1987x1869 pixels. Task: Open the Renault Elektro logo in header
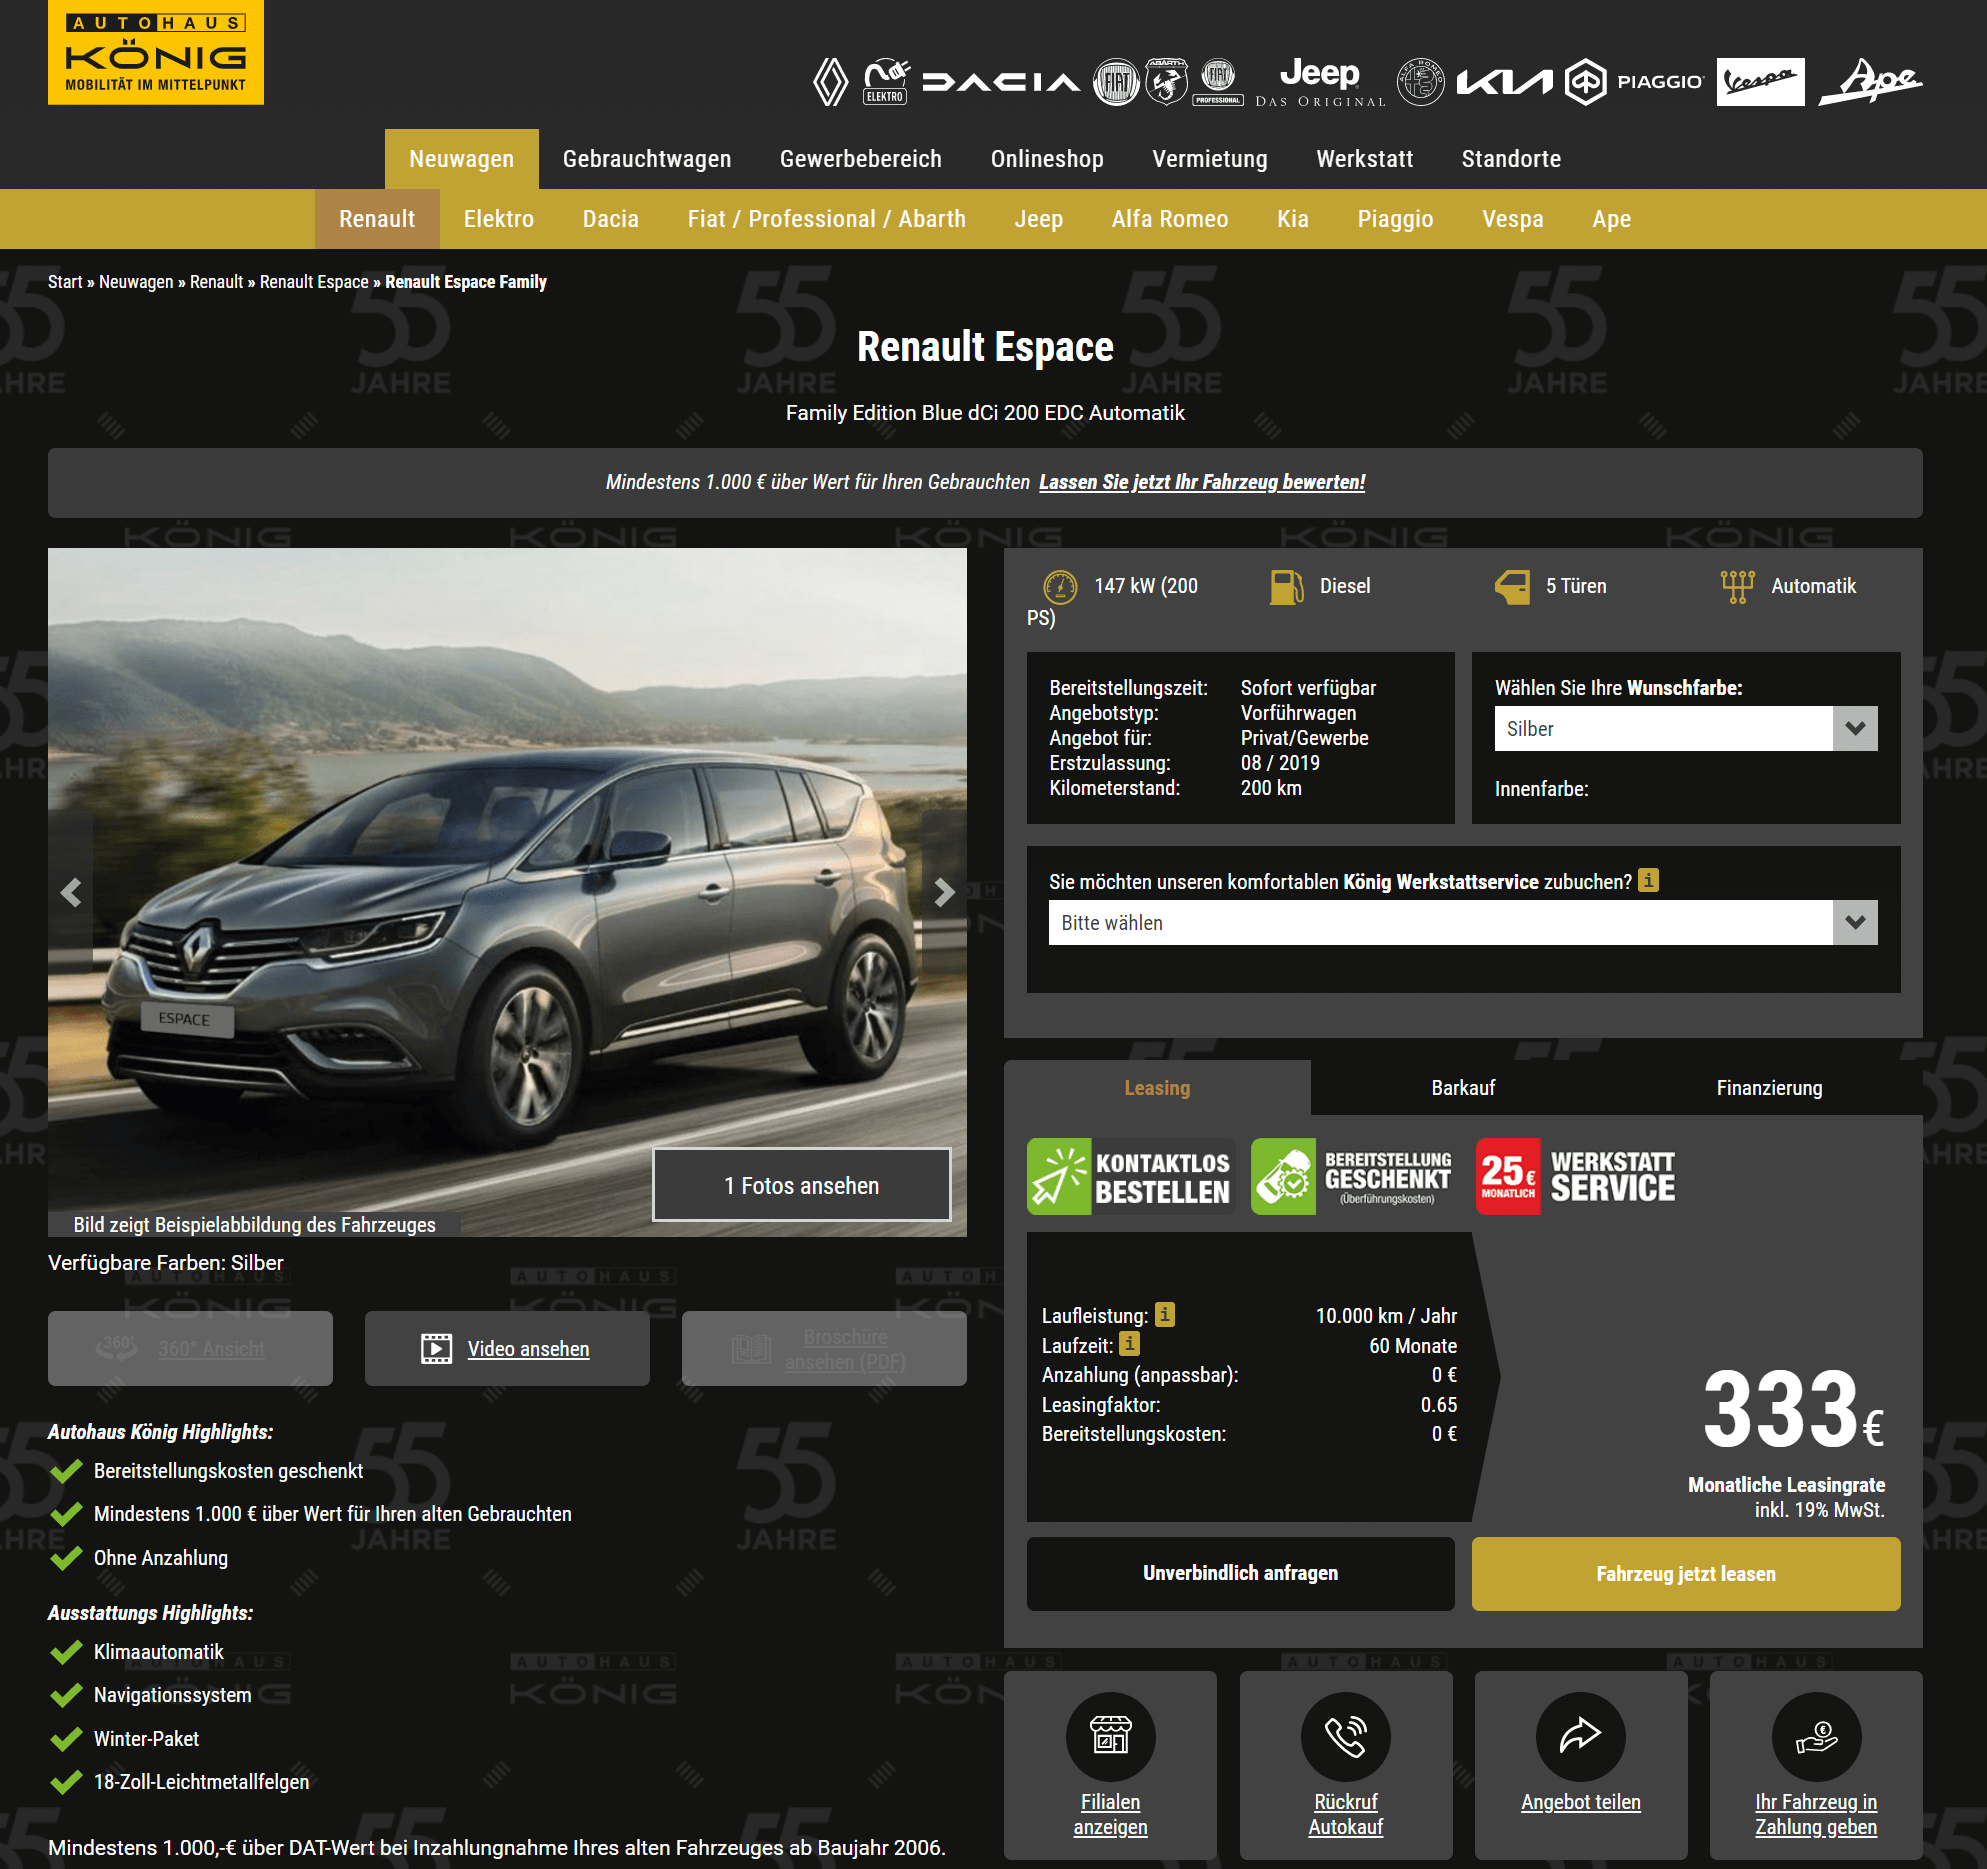click(886, 82)
